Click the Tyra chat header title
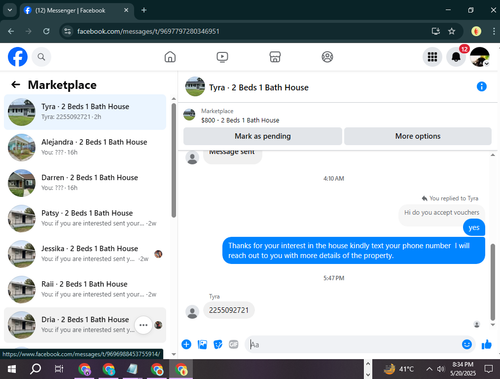500x379 pixels. [x=259, y=87]
